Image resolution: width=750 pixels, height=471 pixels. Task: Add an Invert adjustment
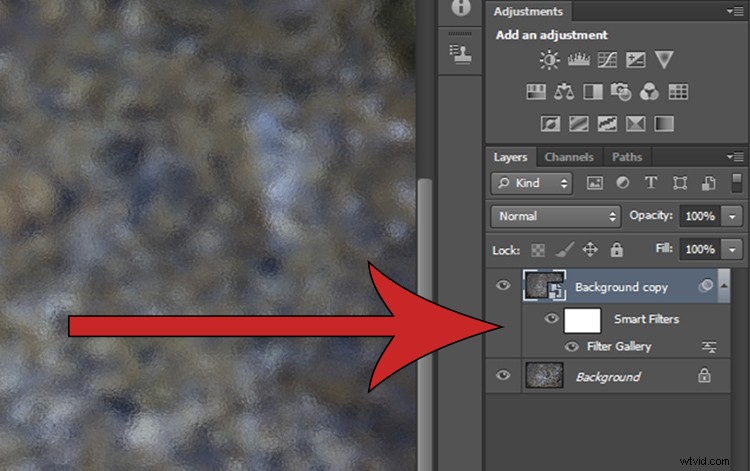550,123
